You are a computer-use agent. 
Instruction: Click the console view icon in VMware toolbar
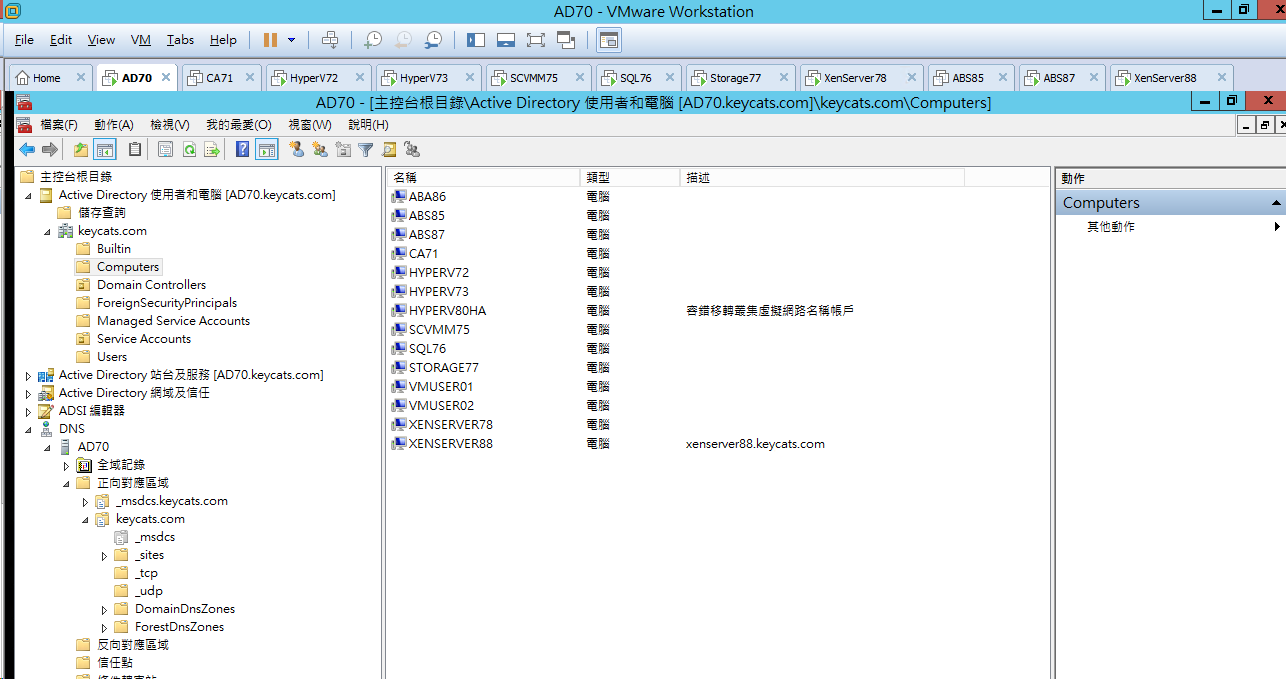[x=608, y=40]
